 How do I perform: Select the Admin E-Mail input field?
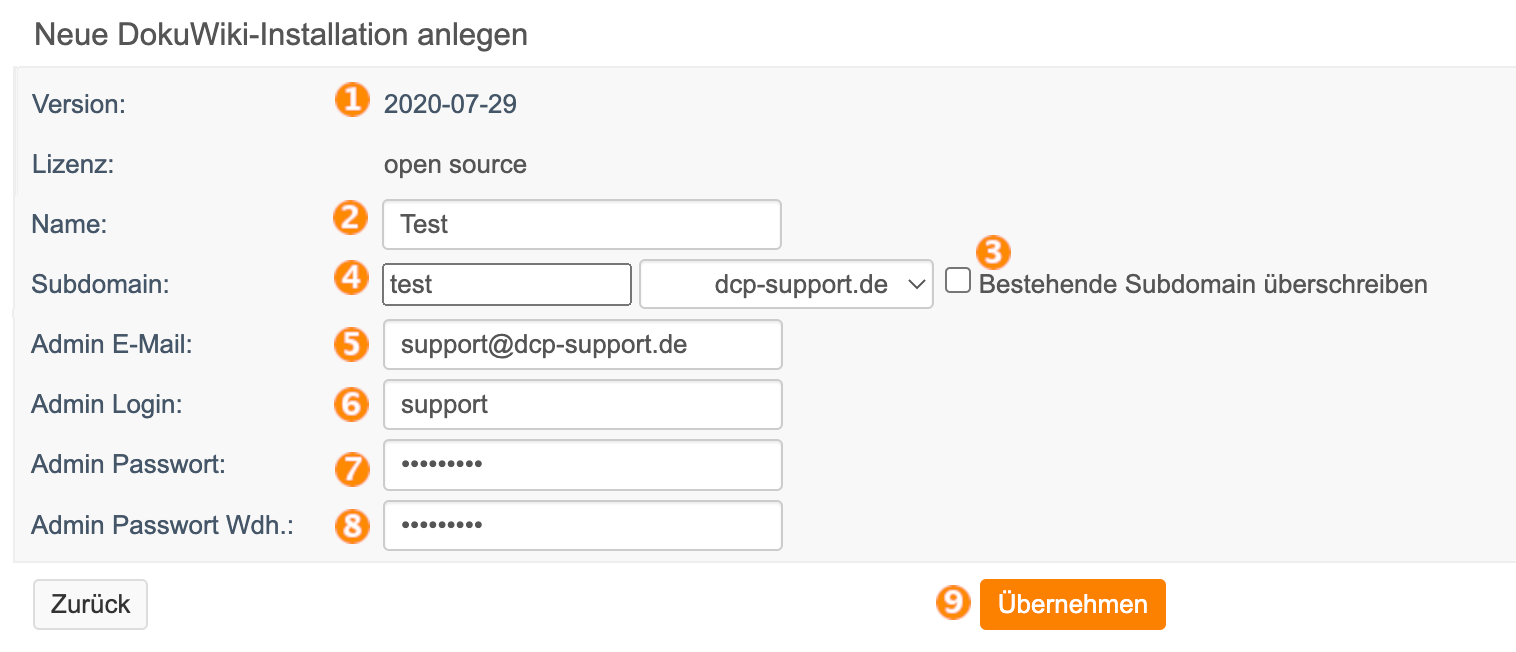tap(582, 345)
